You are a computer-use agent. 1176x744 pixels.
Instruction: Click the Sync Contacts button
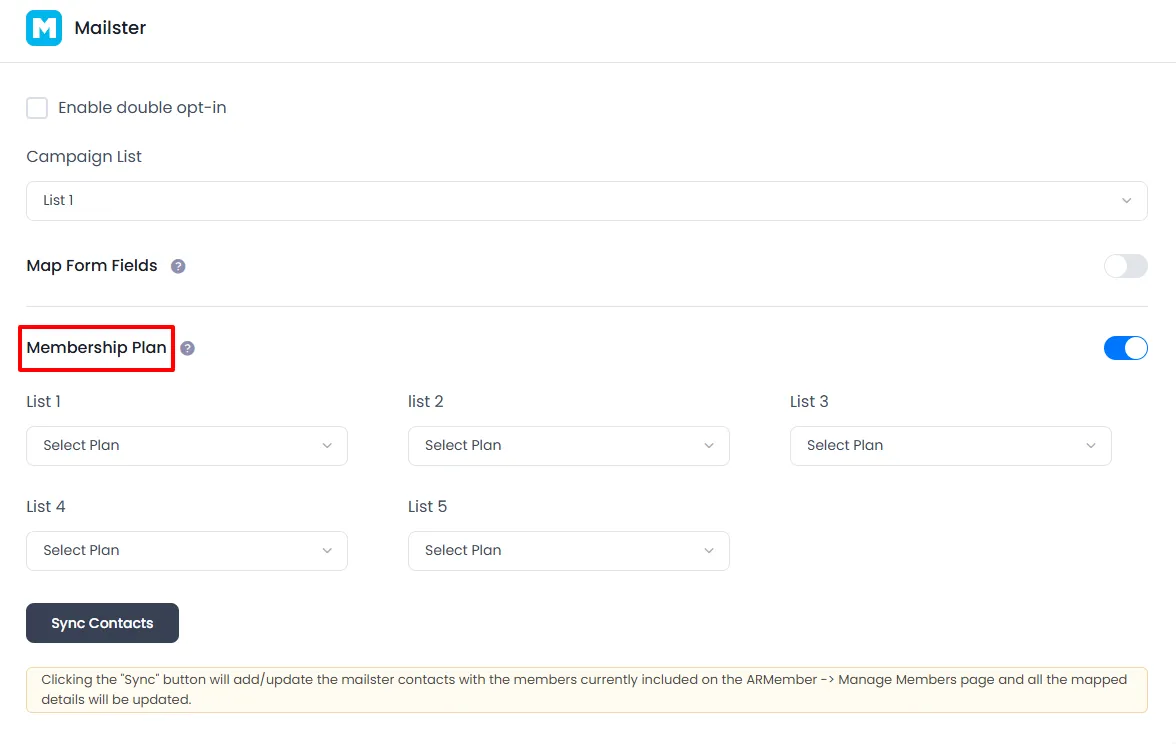point(102,622)
